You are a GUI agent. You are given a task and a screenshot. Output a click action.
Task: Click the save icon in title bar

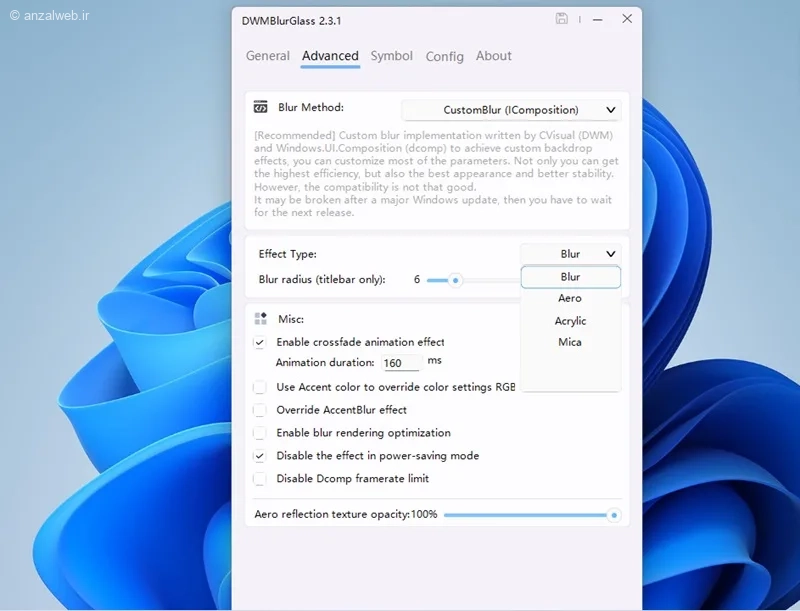[562, 19]
